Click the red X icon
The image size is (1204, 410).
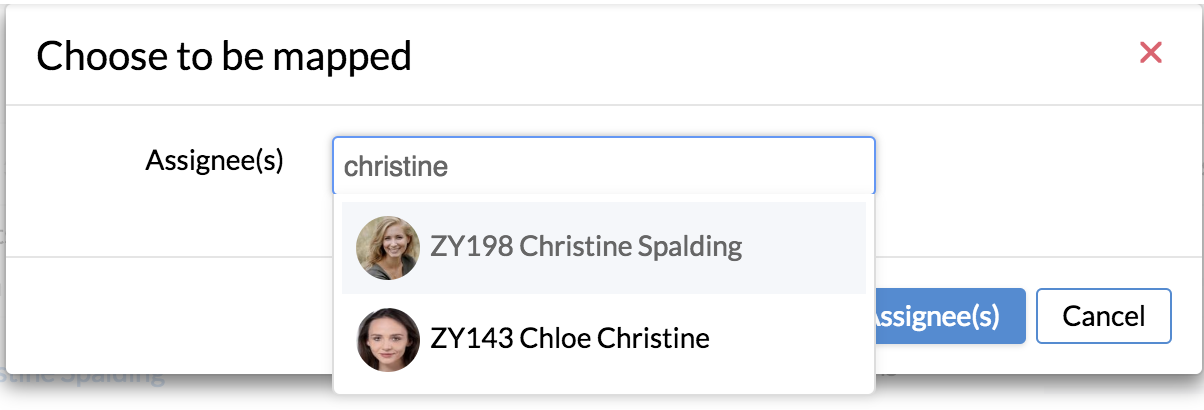(x=1151, y=53)
